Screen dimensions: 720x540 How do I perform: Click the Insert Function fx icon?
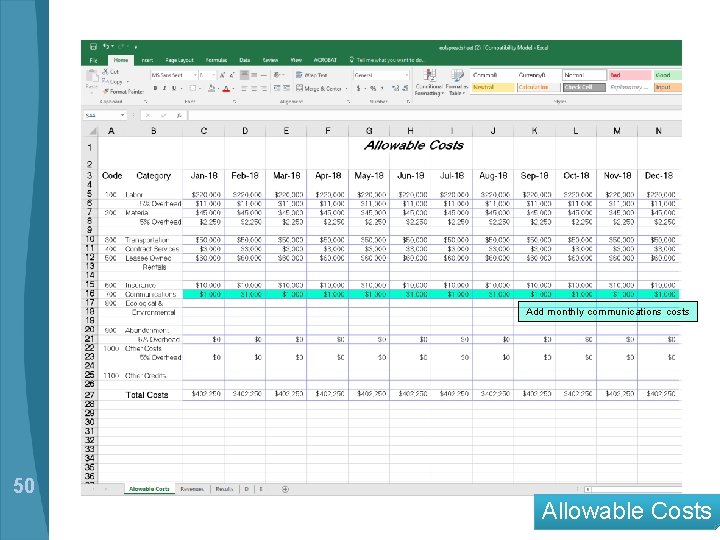click(179, 115)
